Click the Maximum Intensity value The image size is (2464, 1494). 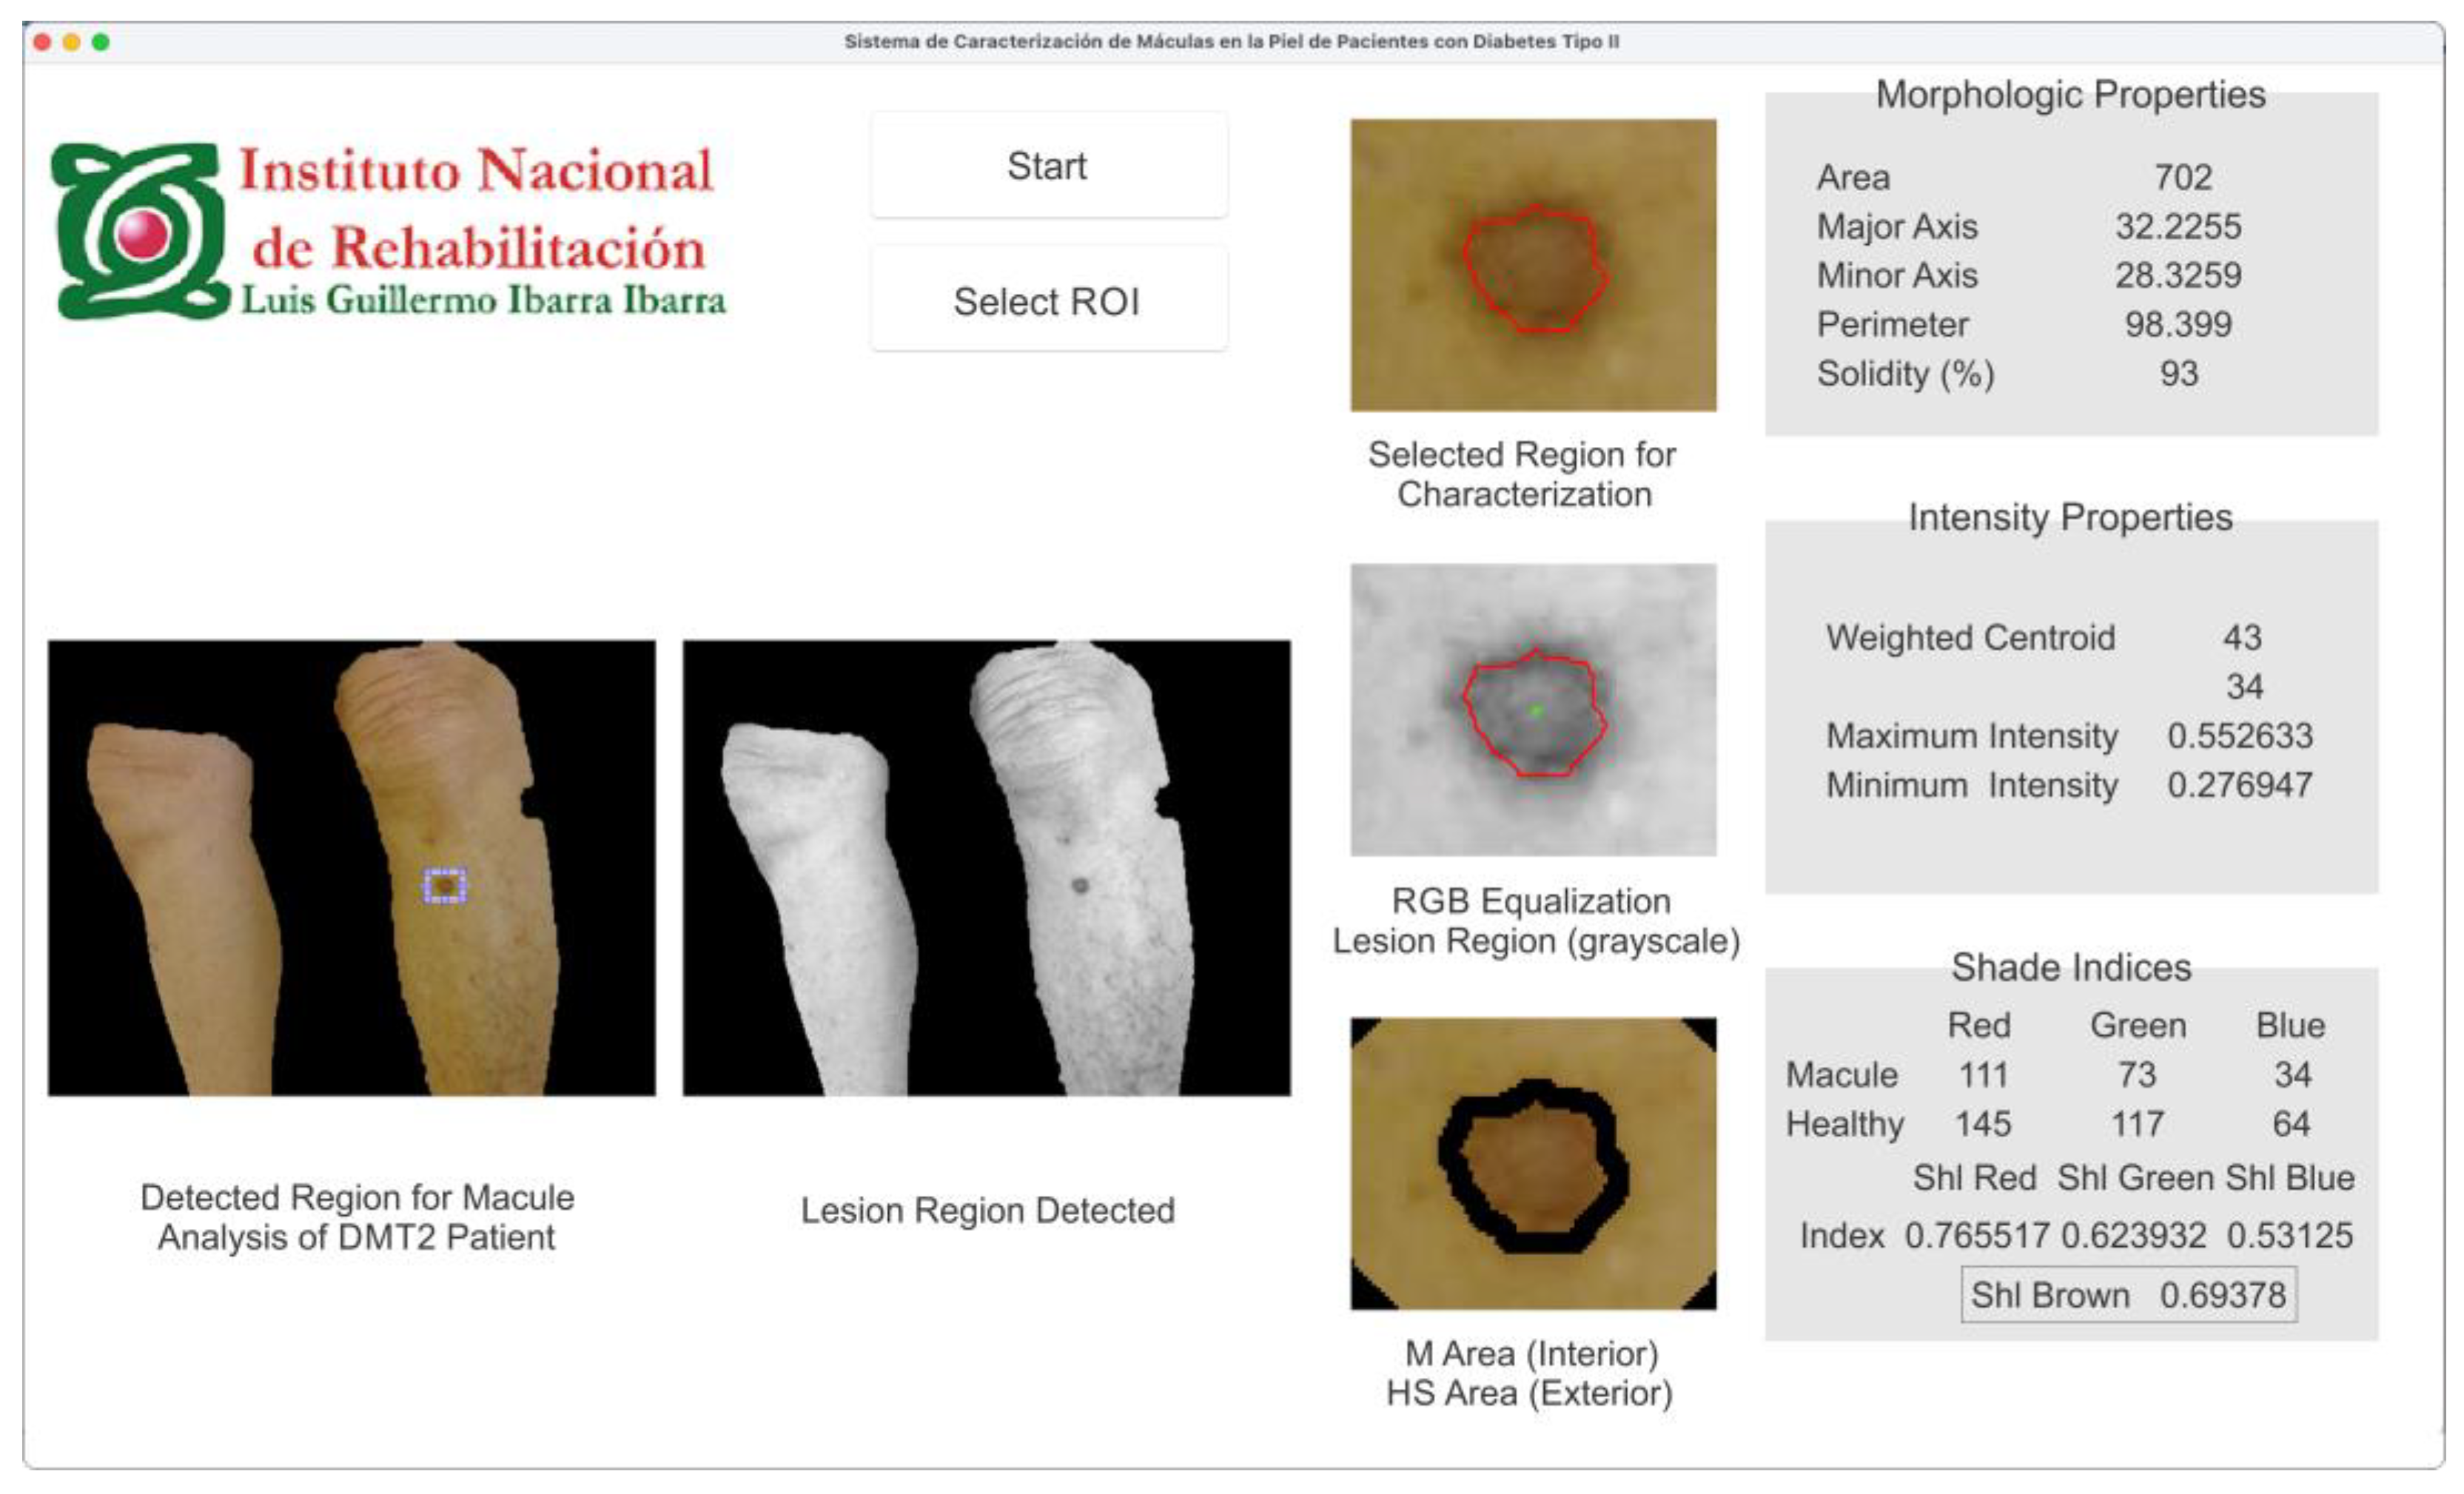2239,736
